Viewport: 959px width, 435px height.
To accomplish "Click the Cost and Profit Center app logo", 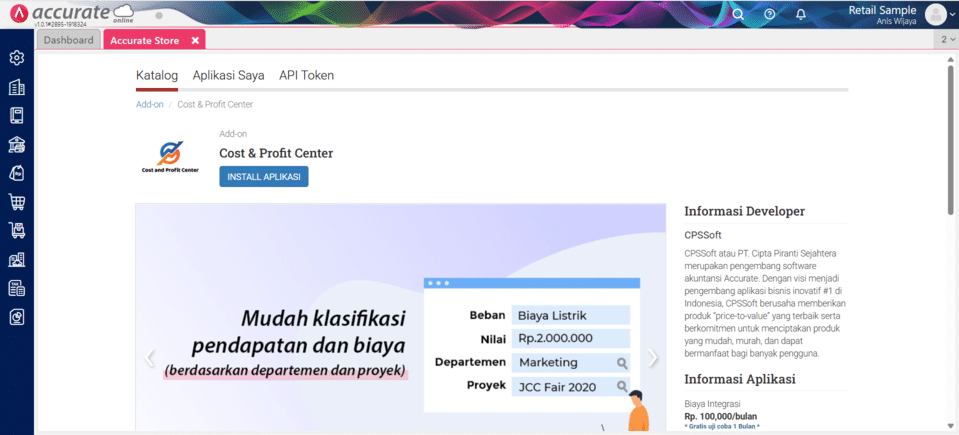I will (x=170, y=157).
